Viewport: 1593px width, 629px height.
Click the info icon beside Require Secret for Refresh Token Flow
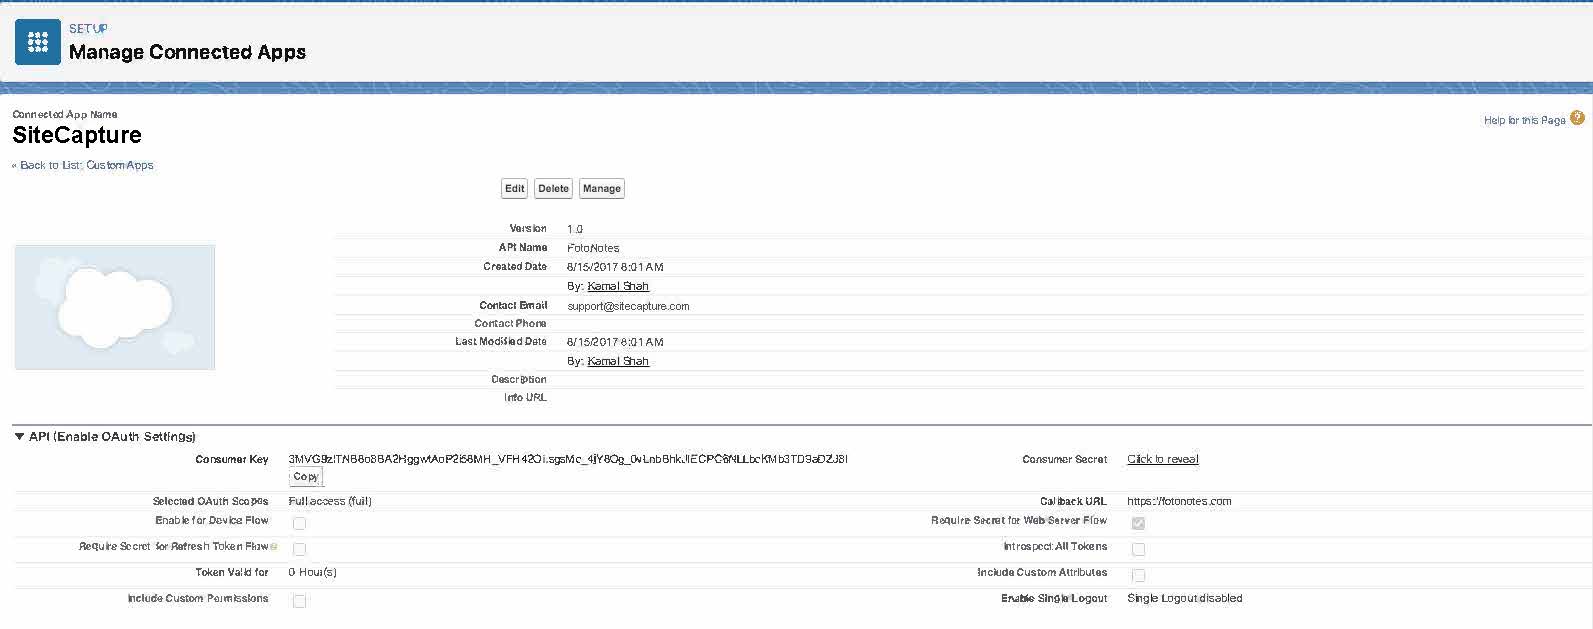273,547
